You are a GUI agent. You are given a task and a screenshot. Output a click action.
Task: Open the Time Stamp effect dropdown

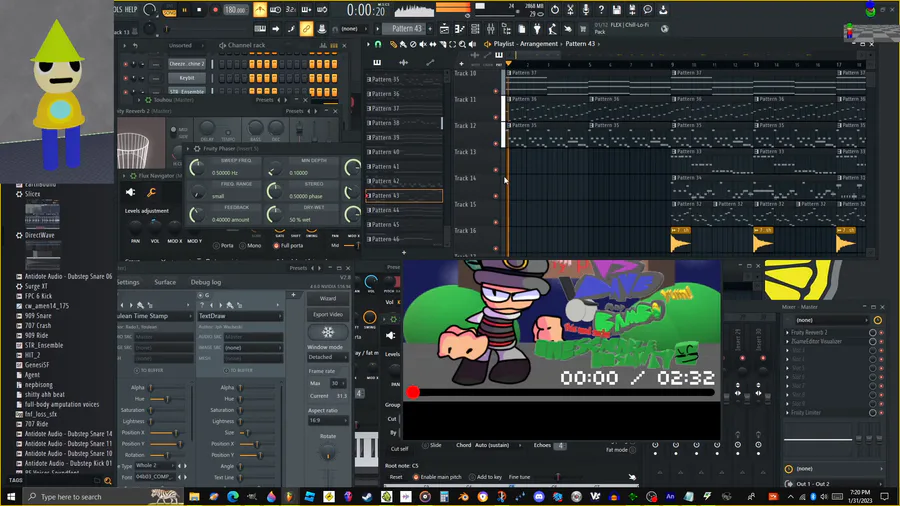pos(154,316)
